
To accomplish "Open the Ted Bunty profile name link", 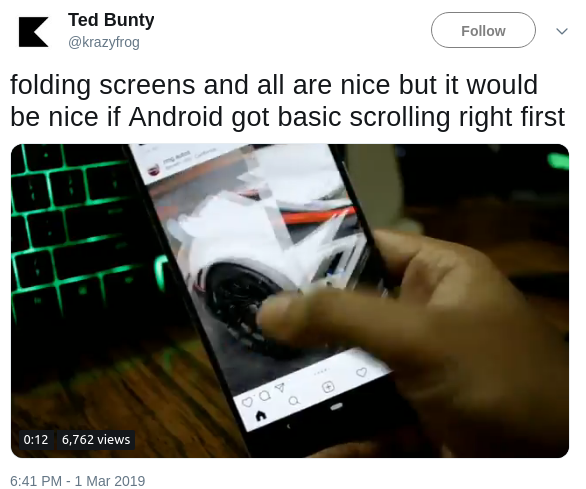I will click(x=111, y=20).
